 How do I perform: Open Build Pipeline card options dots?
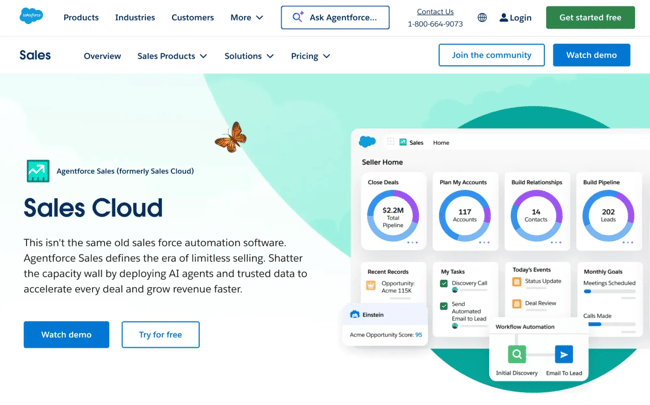628,243
